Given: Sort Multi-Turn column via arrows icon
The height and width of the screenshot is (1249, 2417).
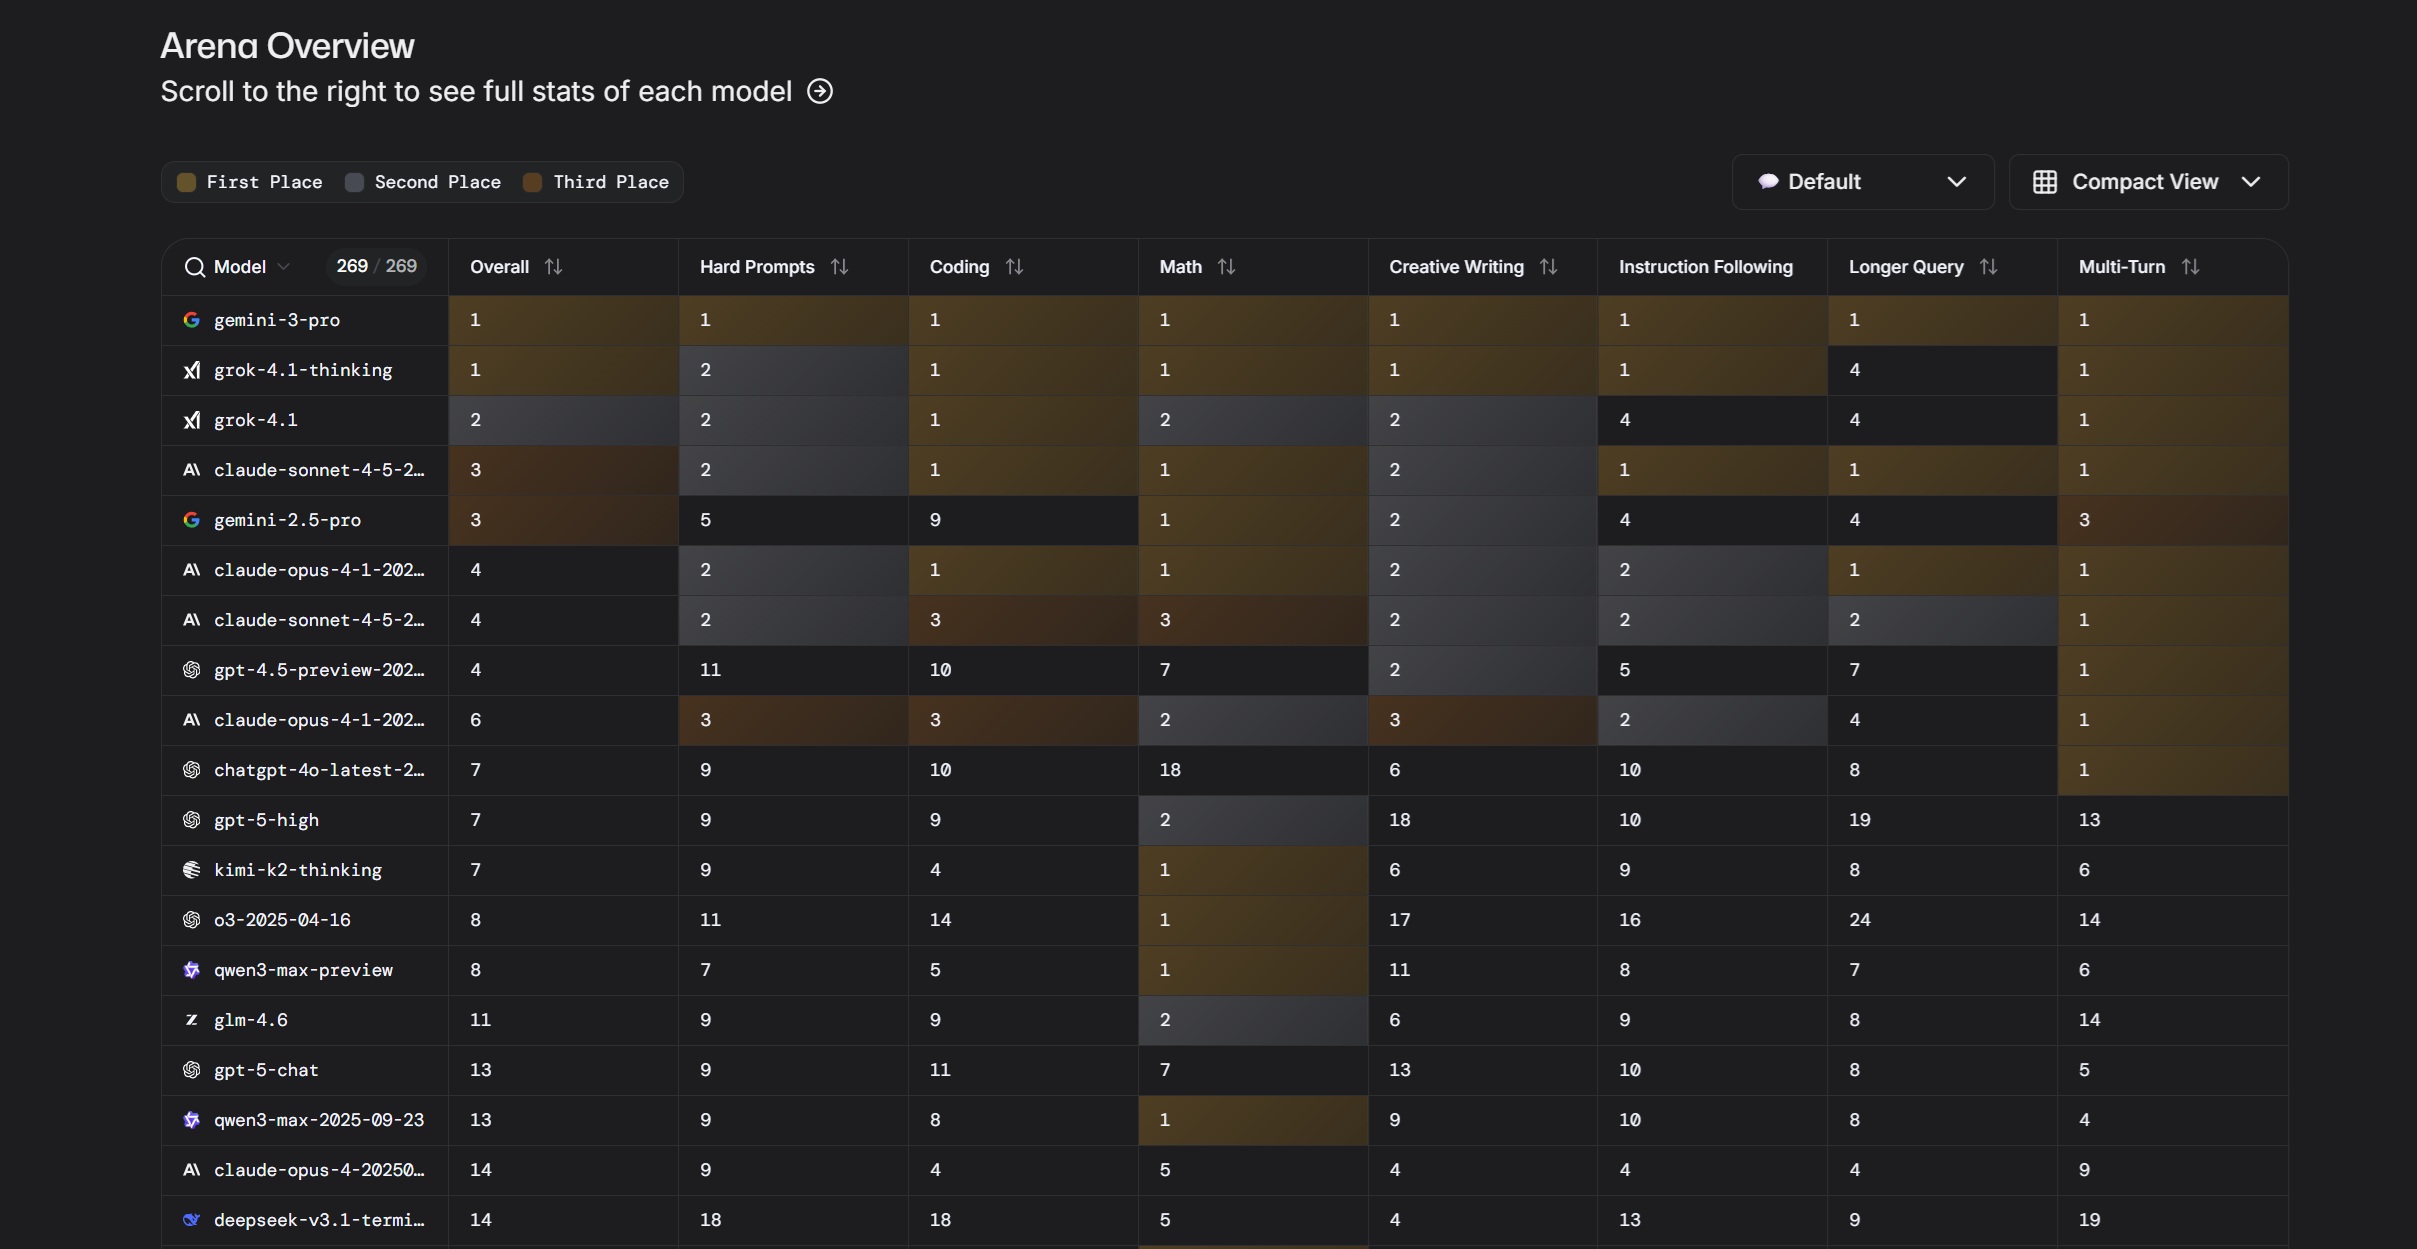Looking at the screenshot, I should pos(2190,267).
